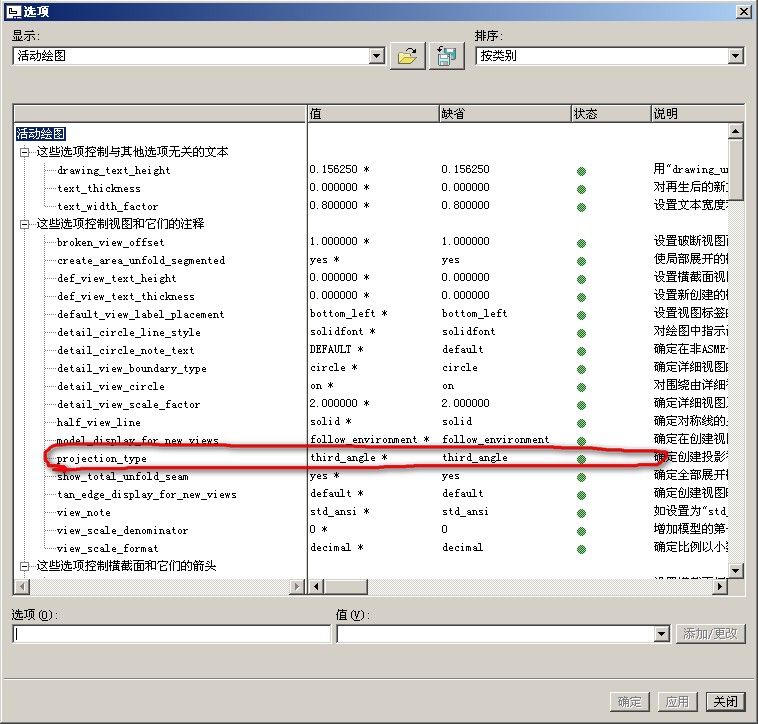
Task: Collapse the 这些选项控制横截面和它们的箭头 group
Action: tap(24, 566)
